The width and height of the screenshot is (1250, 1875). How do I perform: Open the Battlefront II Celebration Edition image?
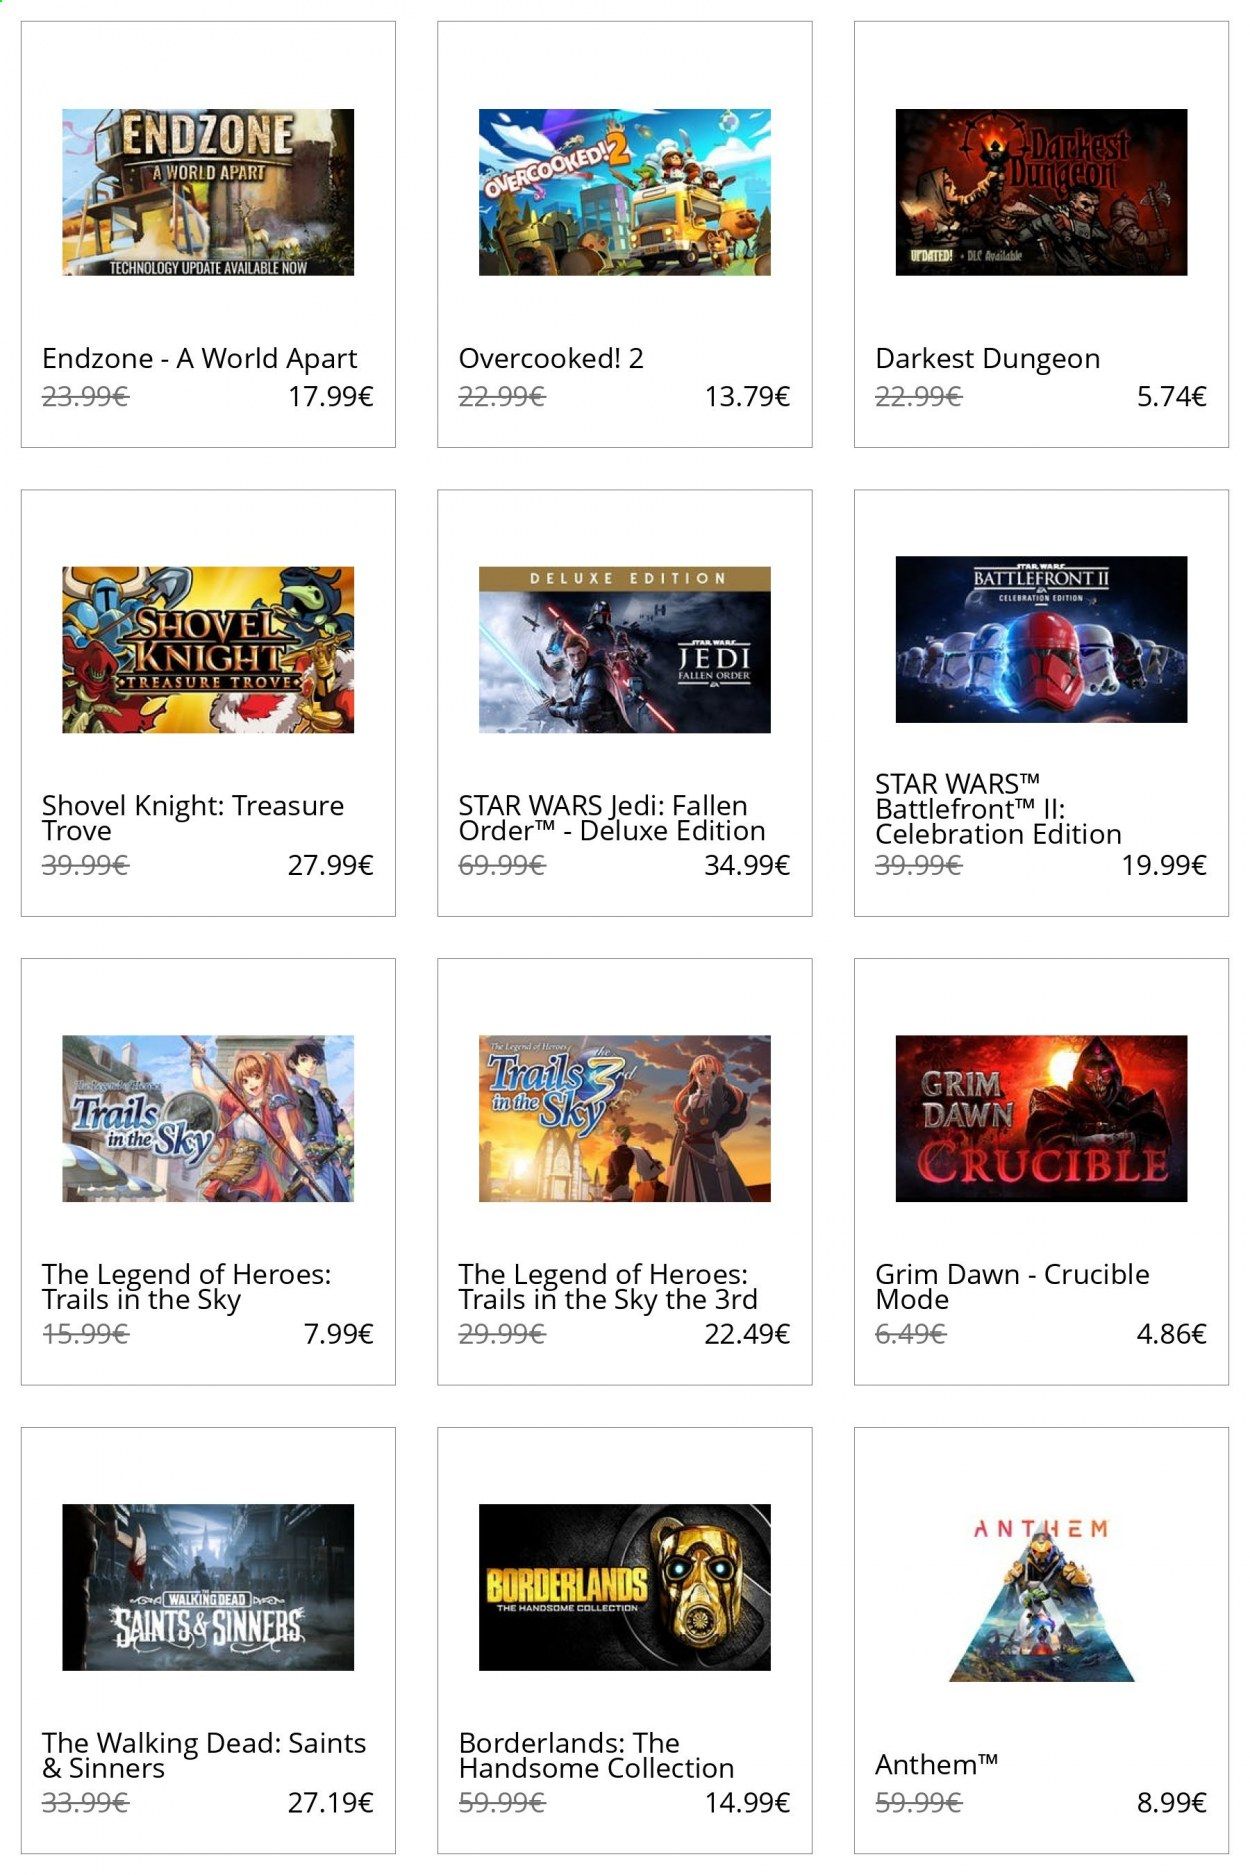(x=1041, y=639)
